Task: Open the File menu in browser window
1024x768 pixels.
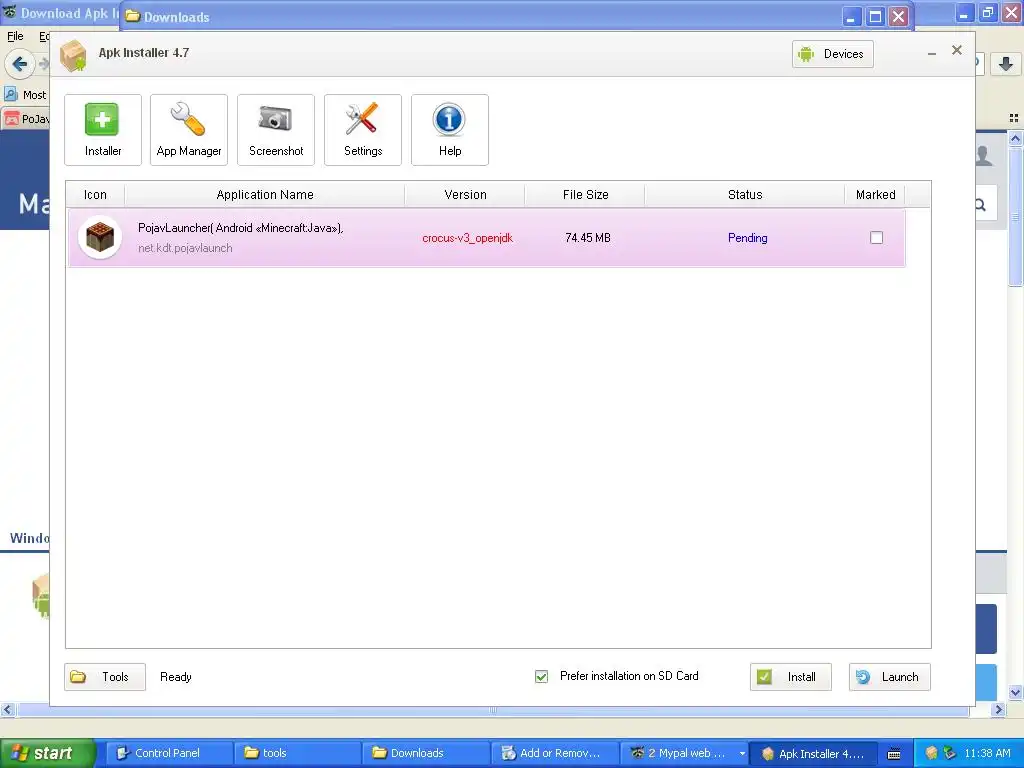Action: click(x=15, y=36)
